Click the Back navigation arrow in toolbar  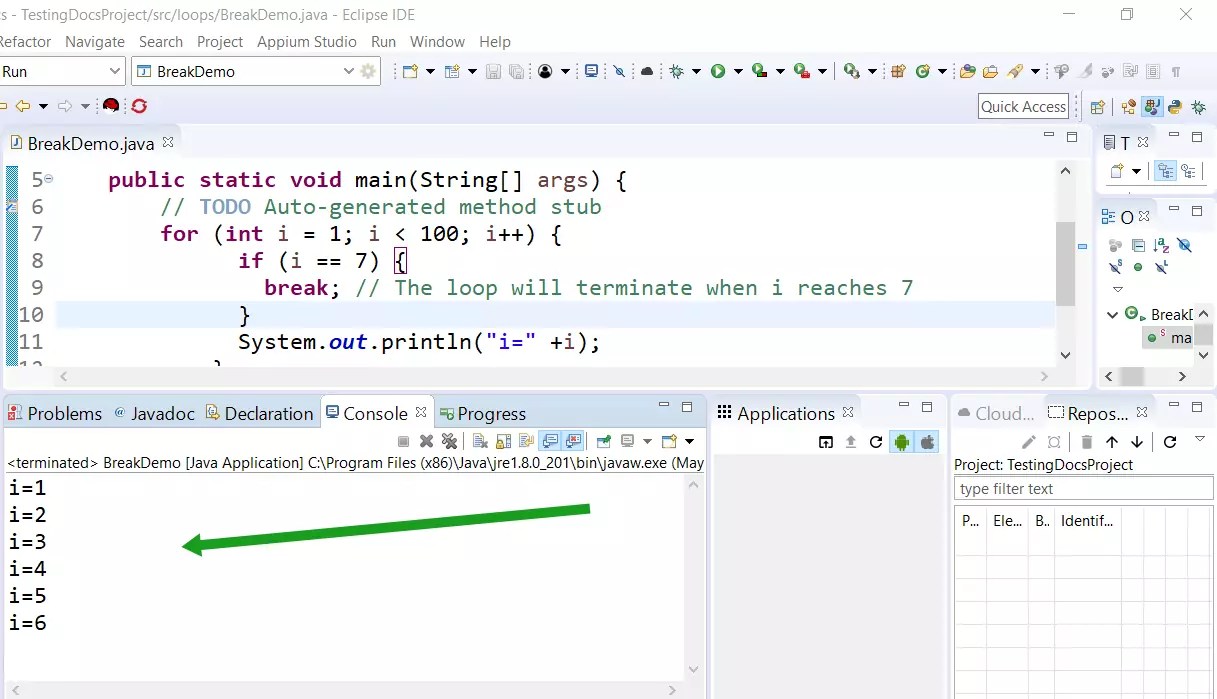coord(23,105)
